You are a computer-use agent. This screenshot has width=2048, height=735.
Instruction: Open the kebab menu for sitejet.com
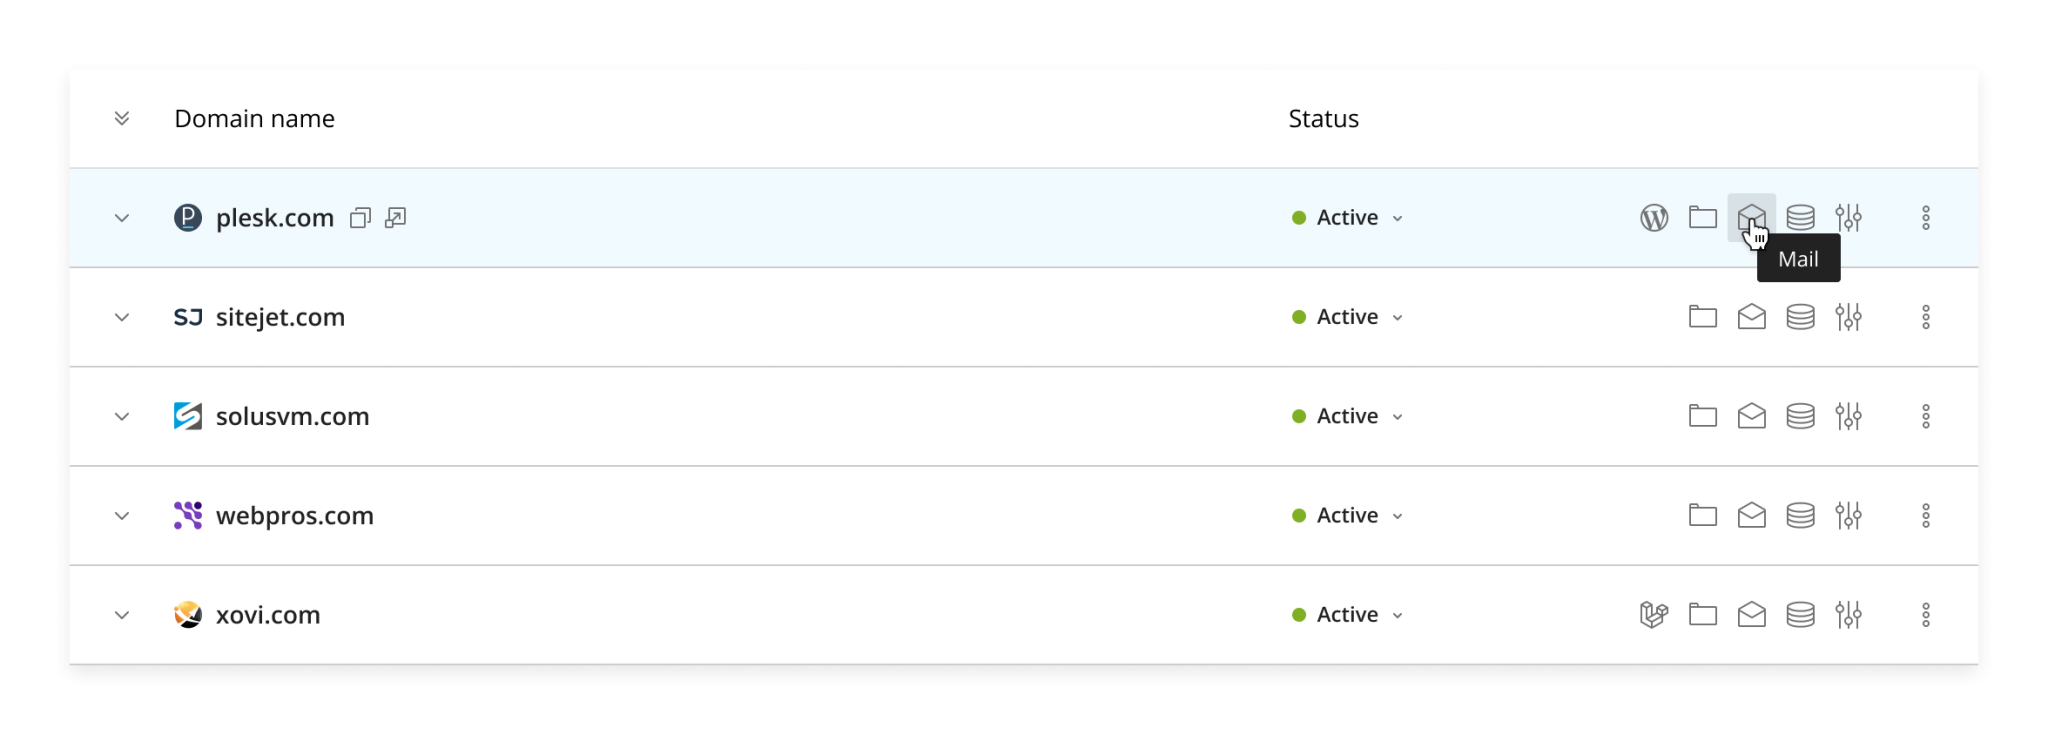[1927, 317]
